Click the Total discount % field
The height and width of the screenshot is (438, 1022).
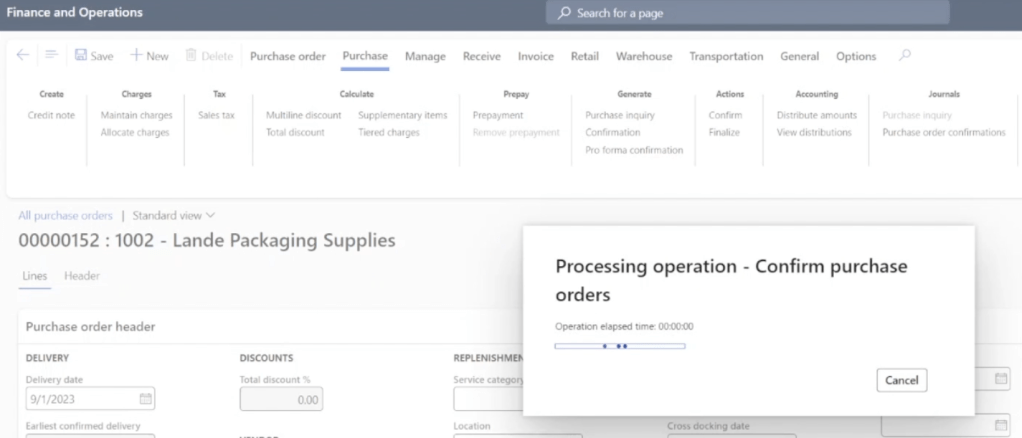[x=281, y=399]
